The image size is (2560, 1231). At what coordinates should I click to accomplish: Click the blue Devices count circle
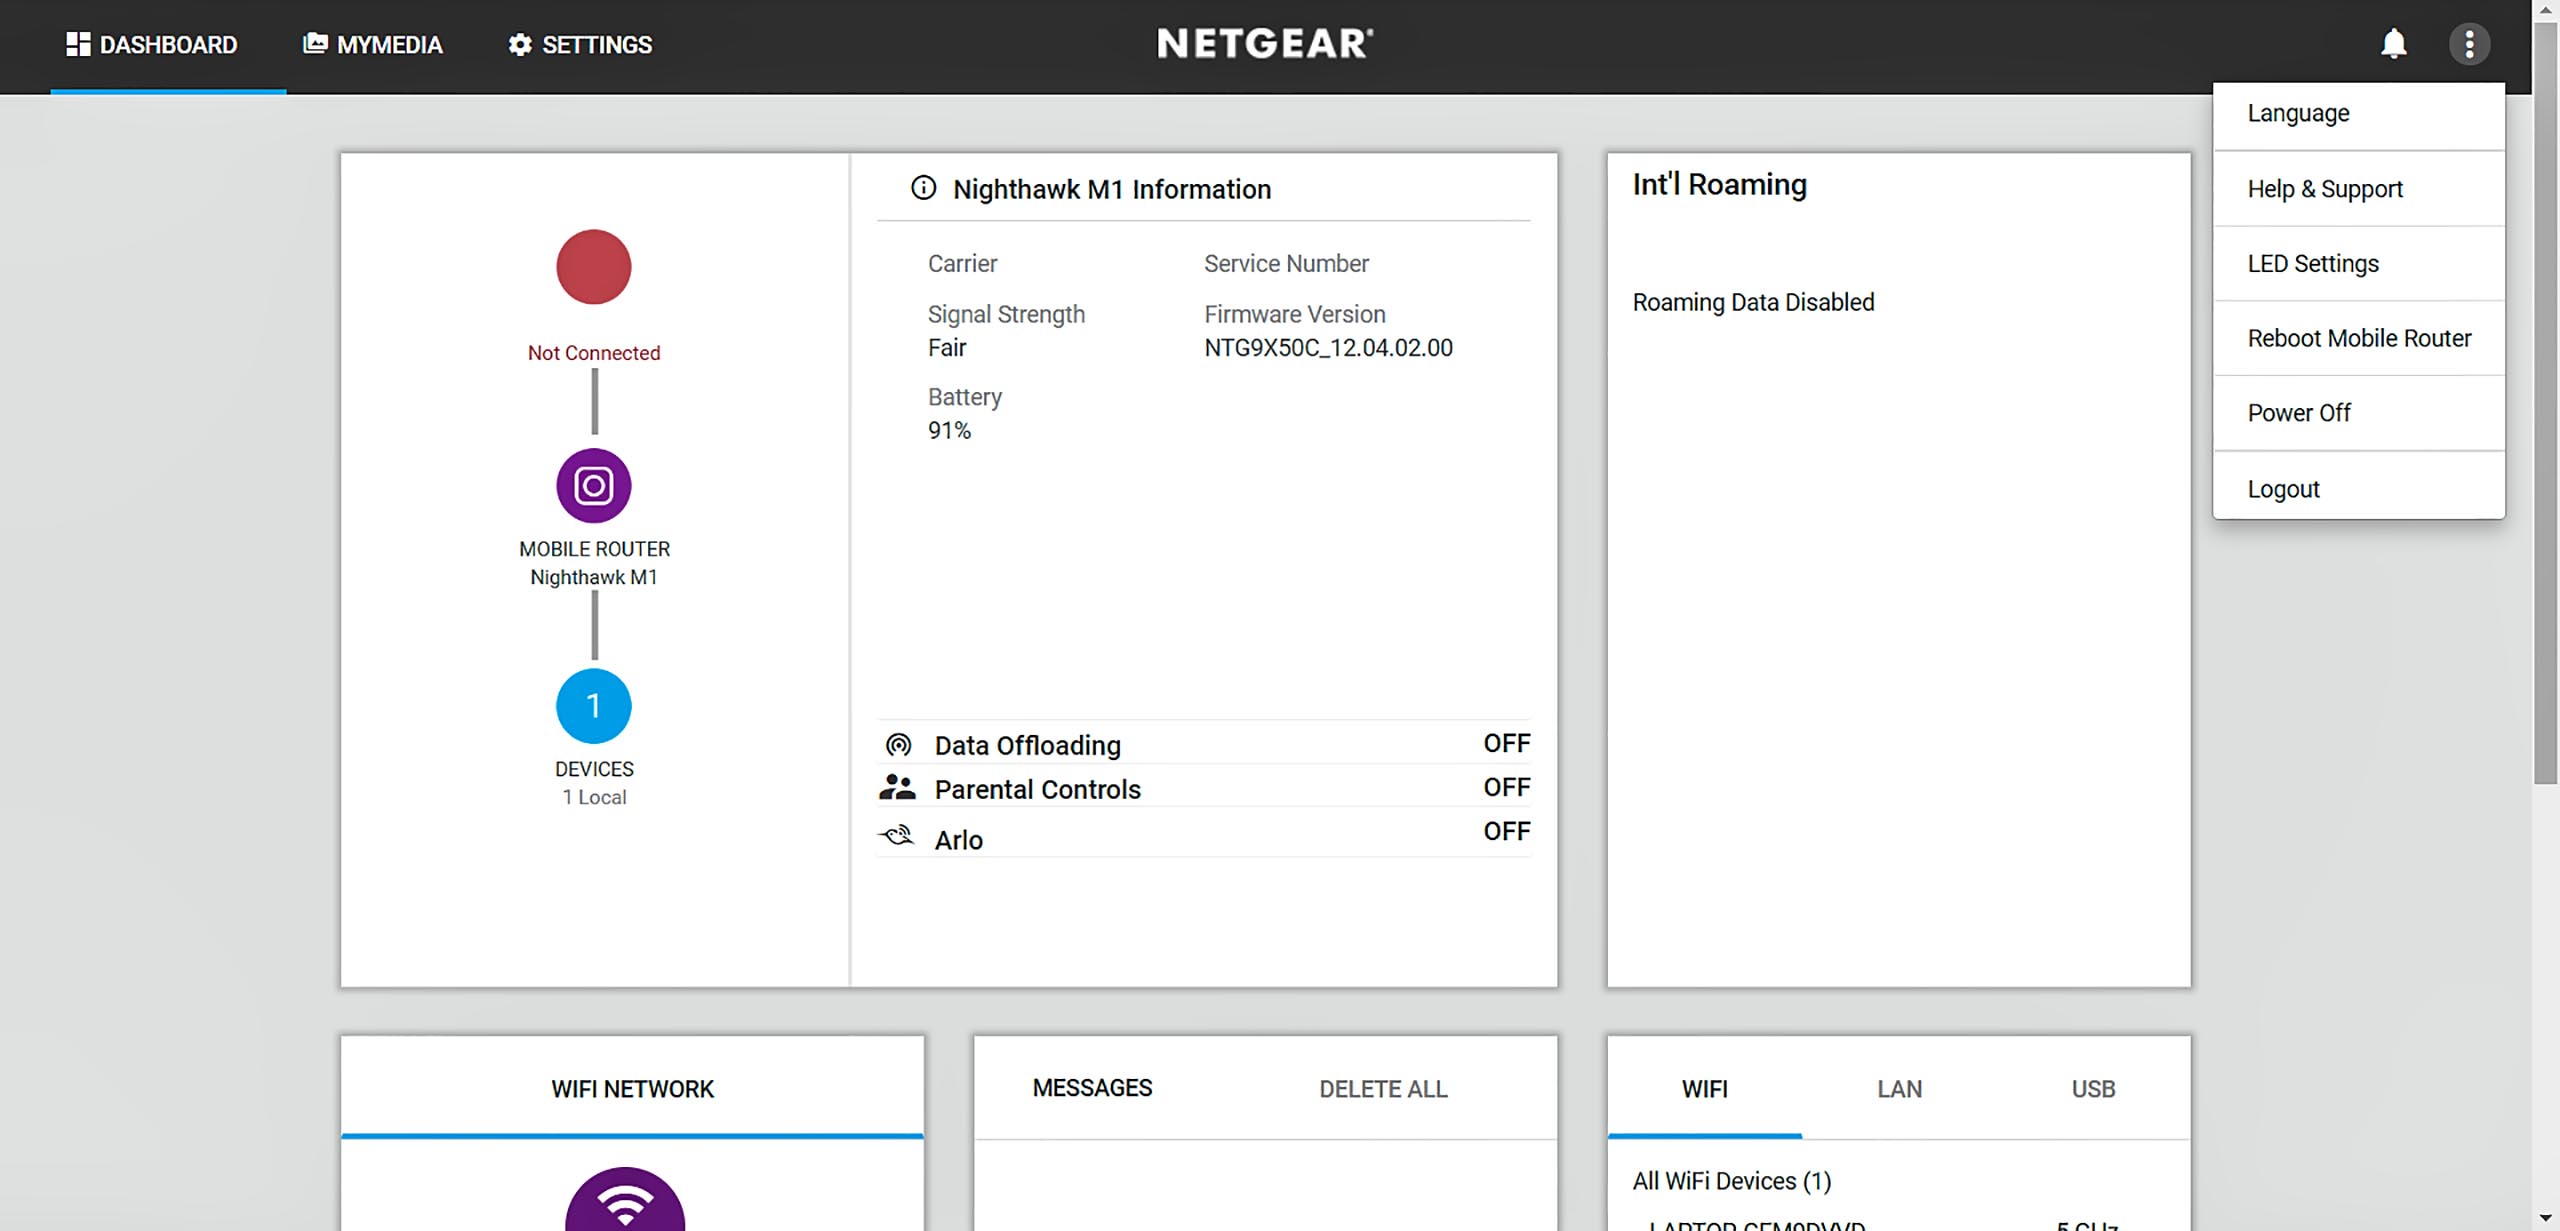pos(594,706)
